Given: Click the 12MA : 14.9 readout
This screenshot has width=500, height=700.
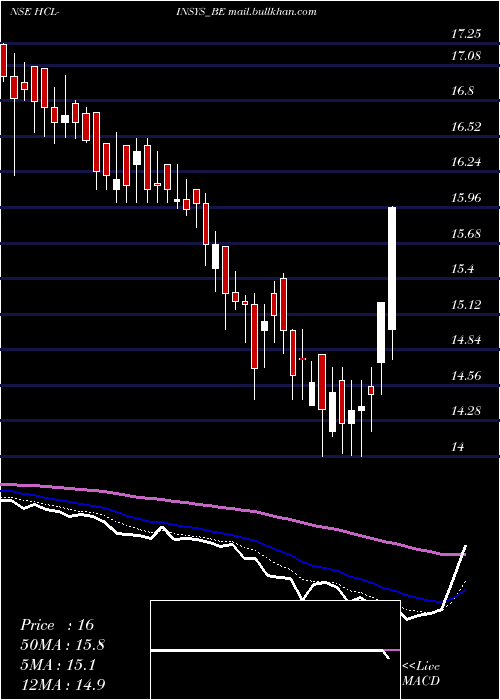Looking at the screenshot, I should coord(62,684).
